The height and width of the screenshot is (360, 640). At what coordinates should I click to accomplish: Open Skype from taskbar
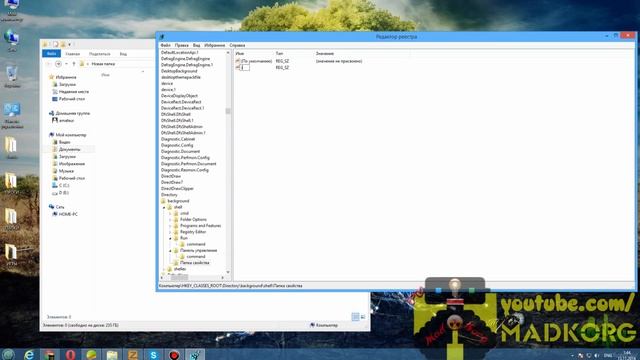(153, 355)
